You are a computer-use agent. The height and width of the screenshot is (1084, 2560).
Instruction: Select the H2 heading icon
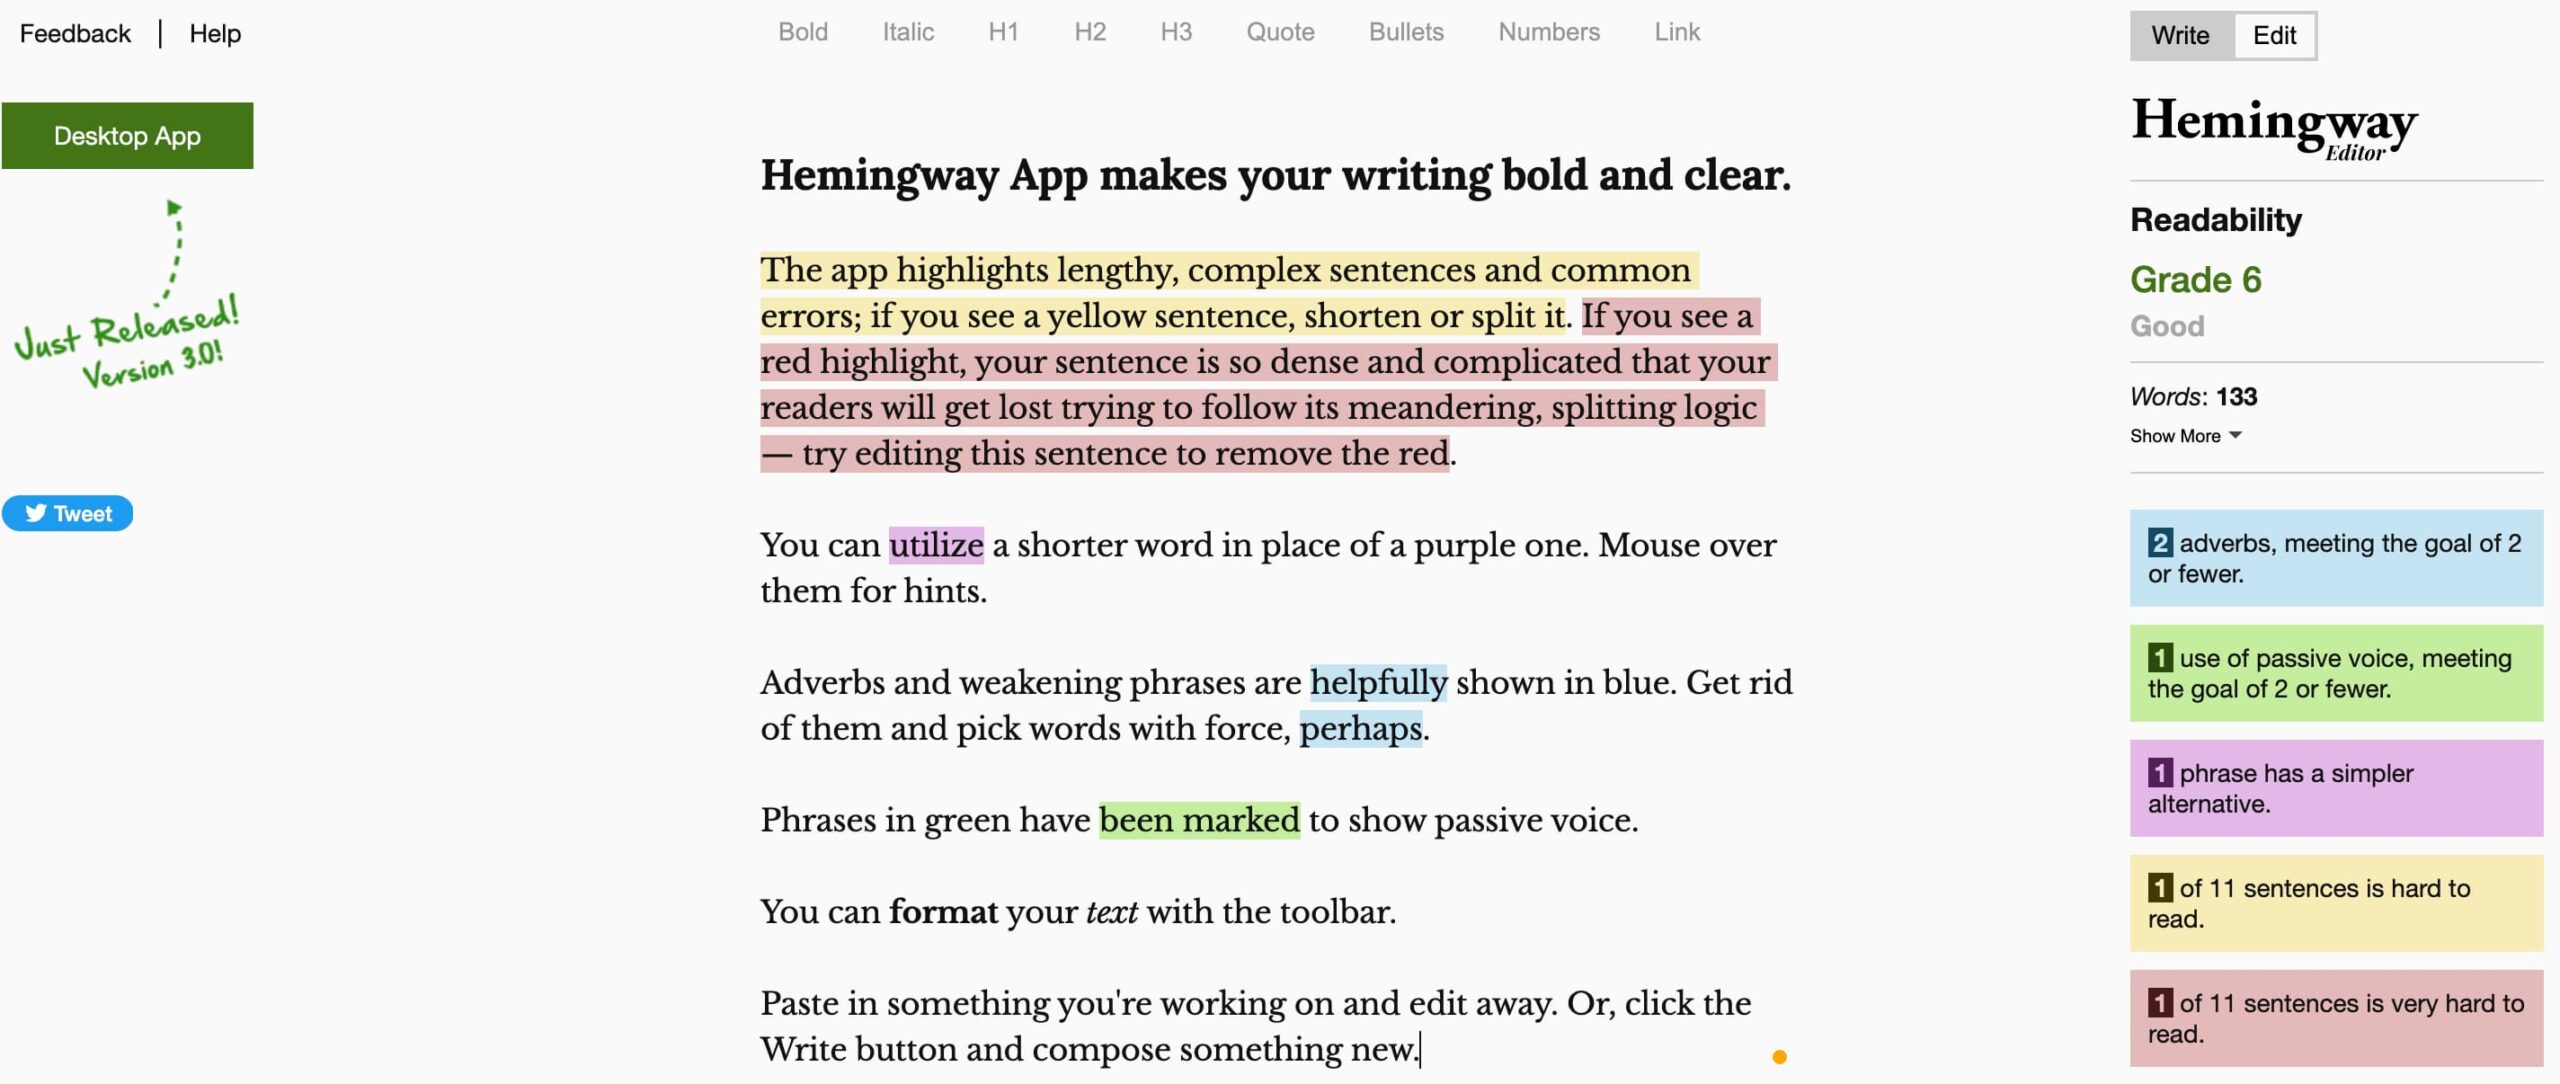tap(1091, 31)
